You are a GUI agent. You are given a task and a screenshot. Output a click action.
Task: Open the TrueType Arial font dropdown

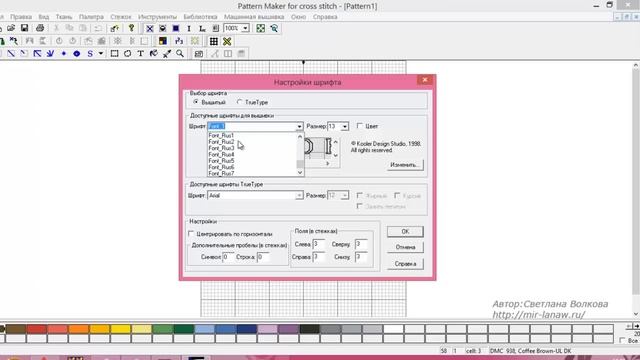[299, 196]
